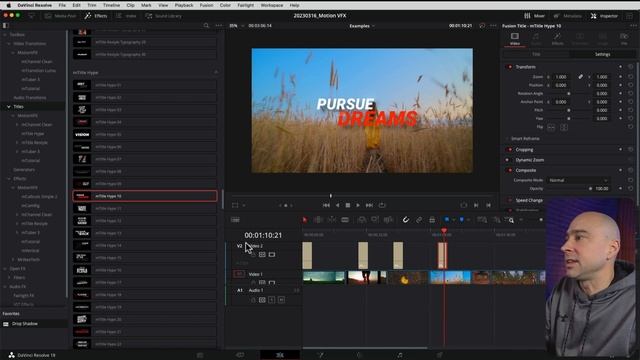This screenshot has width=640, height=360.
Task: Collapse the mTitle Hype group header arrow
Action: 216,73
